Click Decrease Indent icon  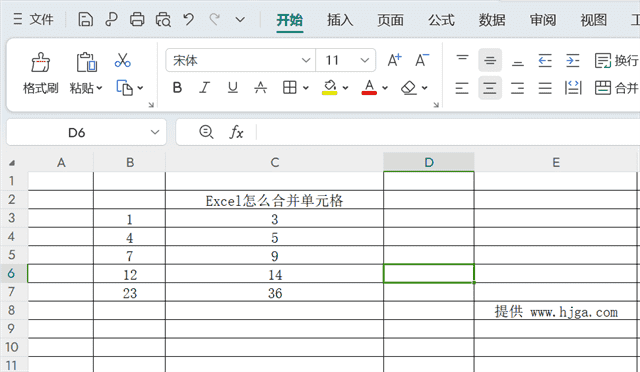545,60
